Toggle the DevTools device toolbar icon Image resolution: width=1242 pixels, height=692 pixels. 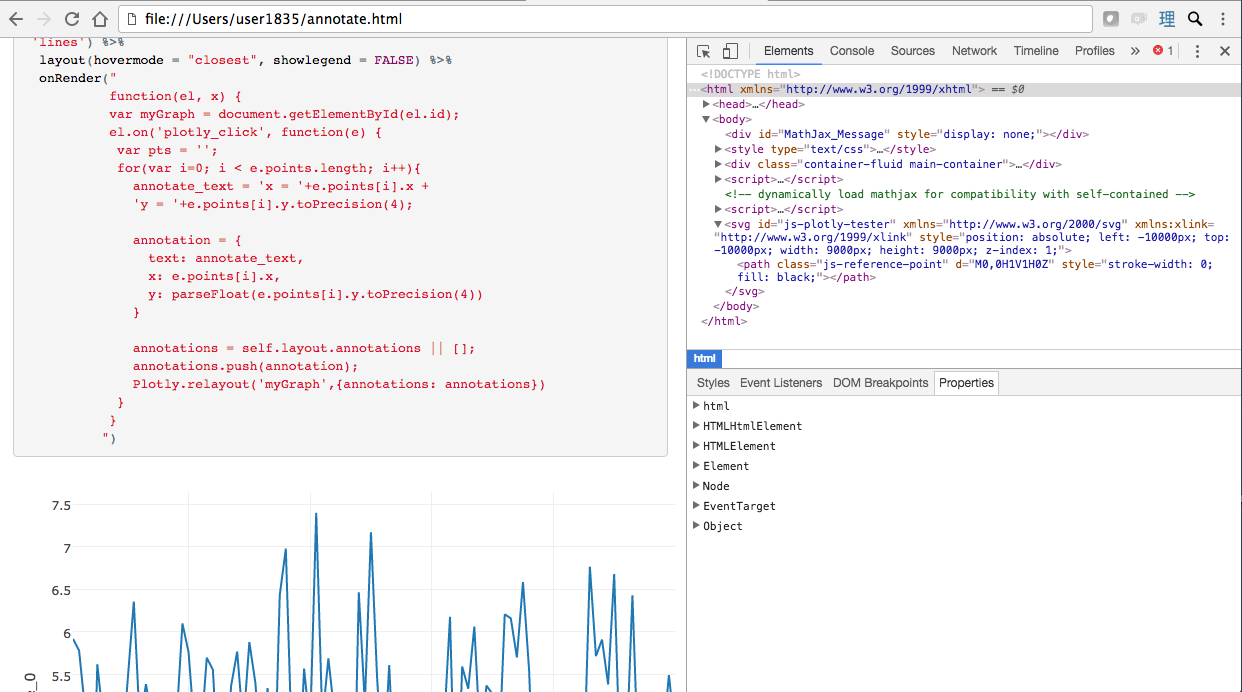730,51
